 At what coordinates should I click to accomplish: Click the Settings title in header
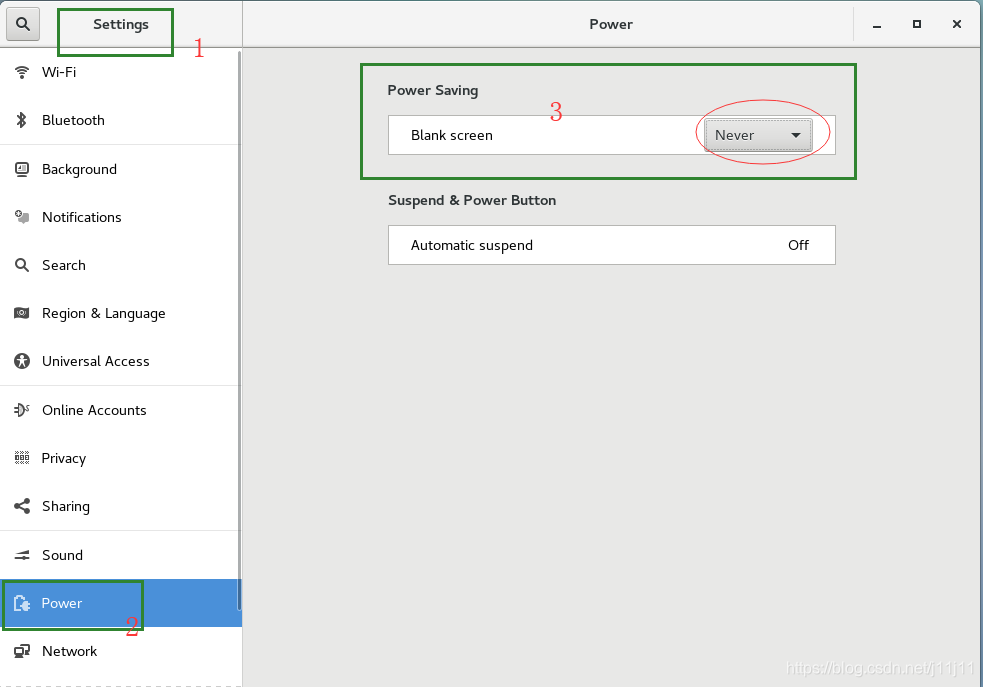click(x=121, y=24)
